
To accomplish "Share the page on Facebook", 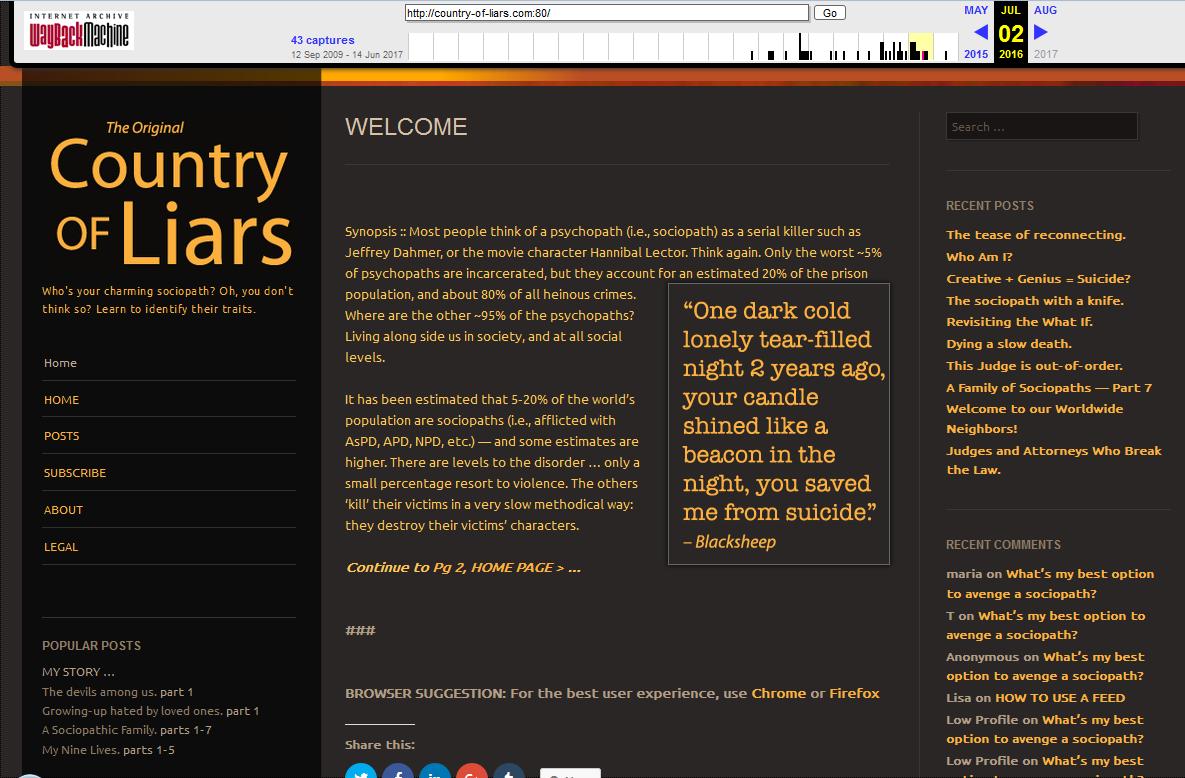I will (398, 773).
